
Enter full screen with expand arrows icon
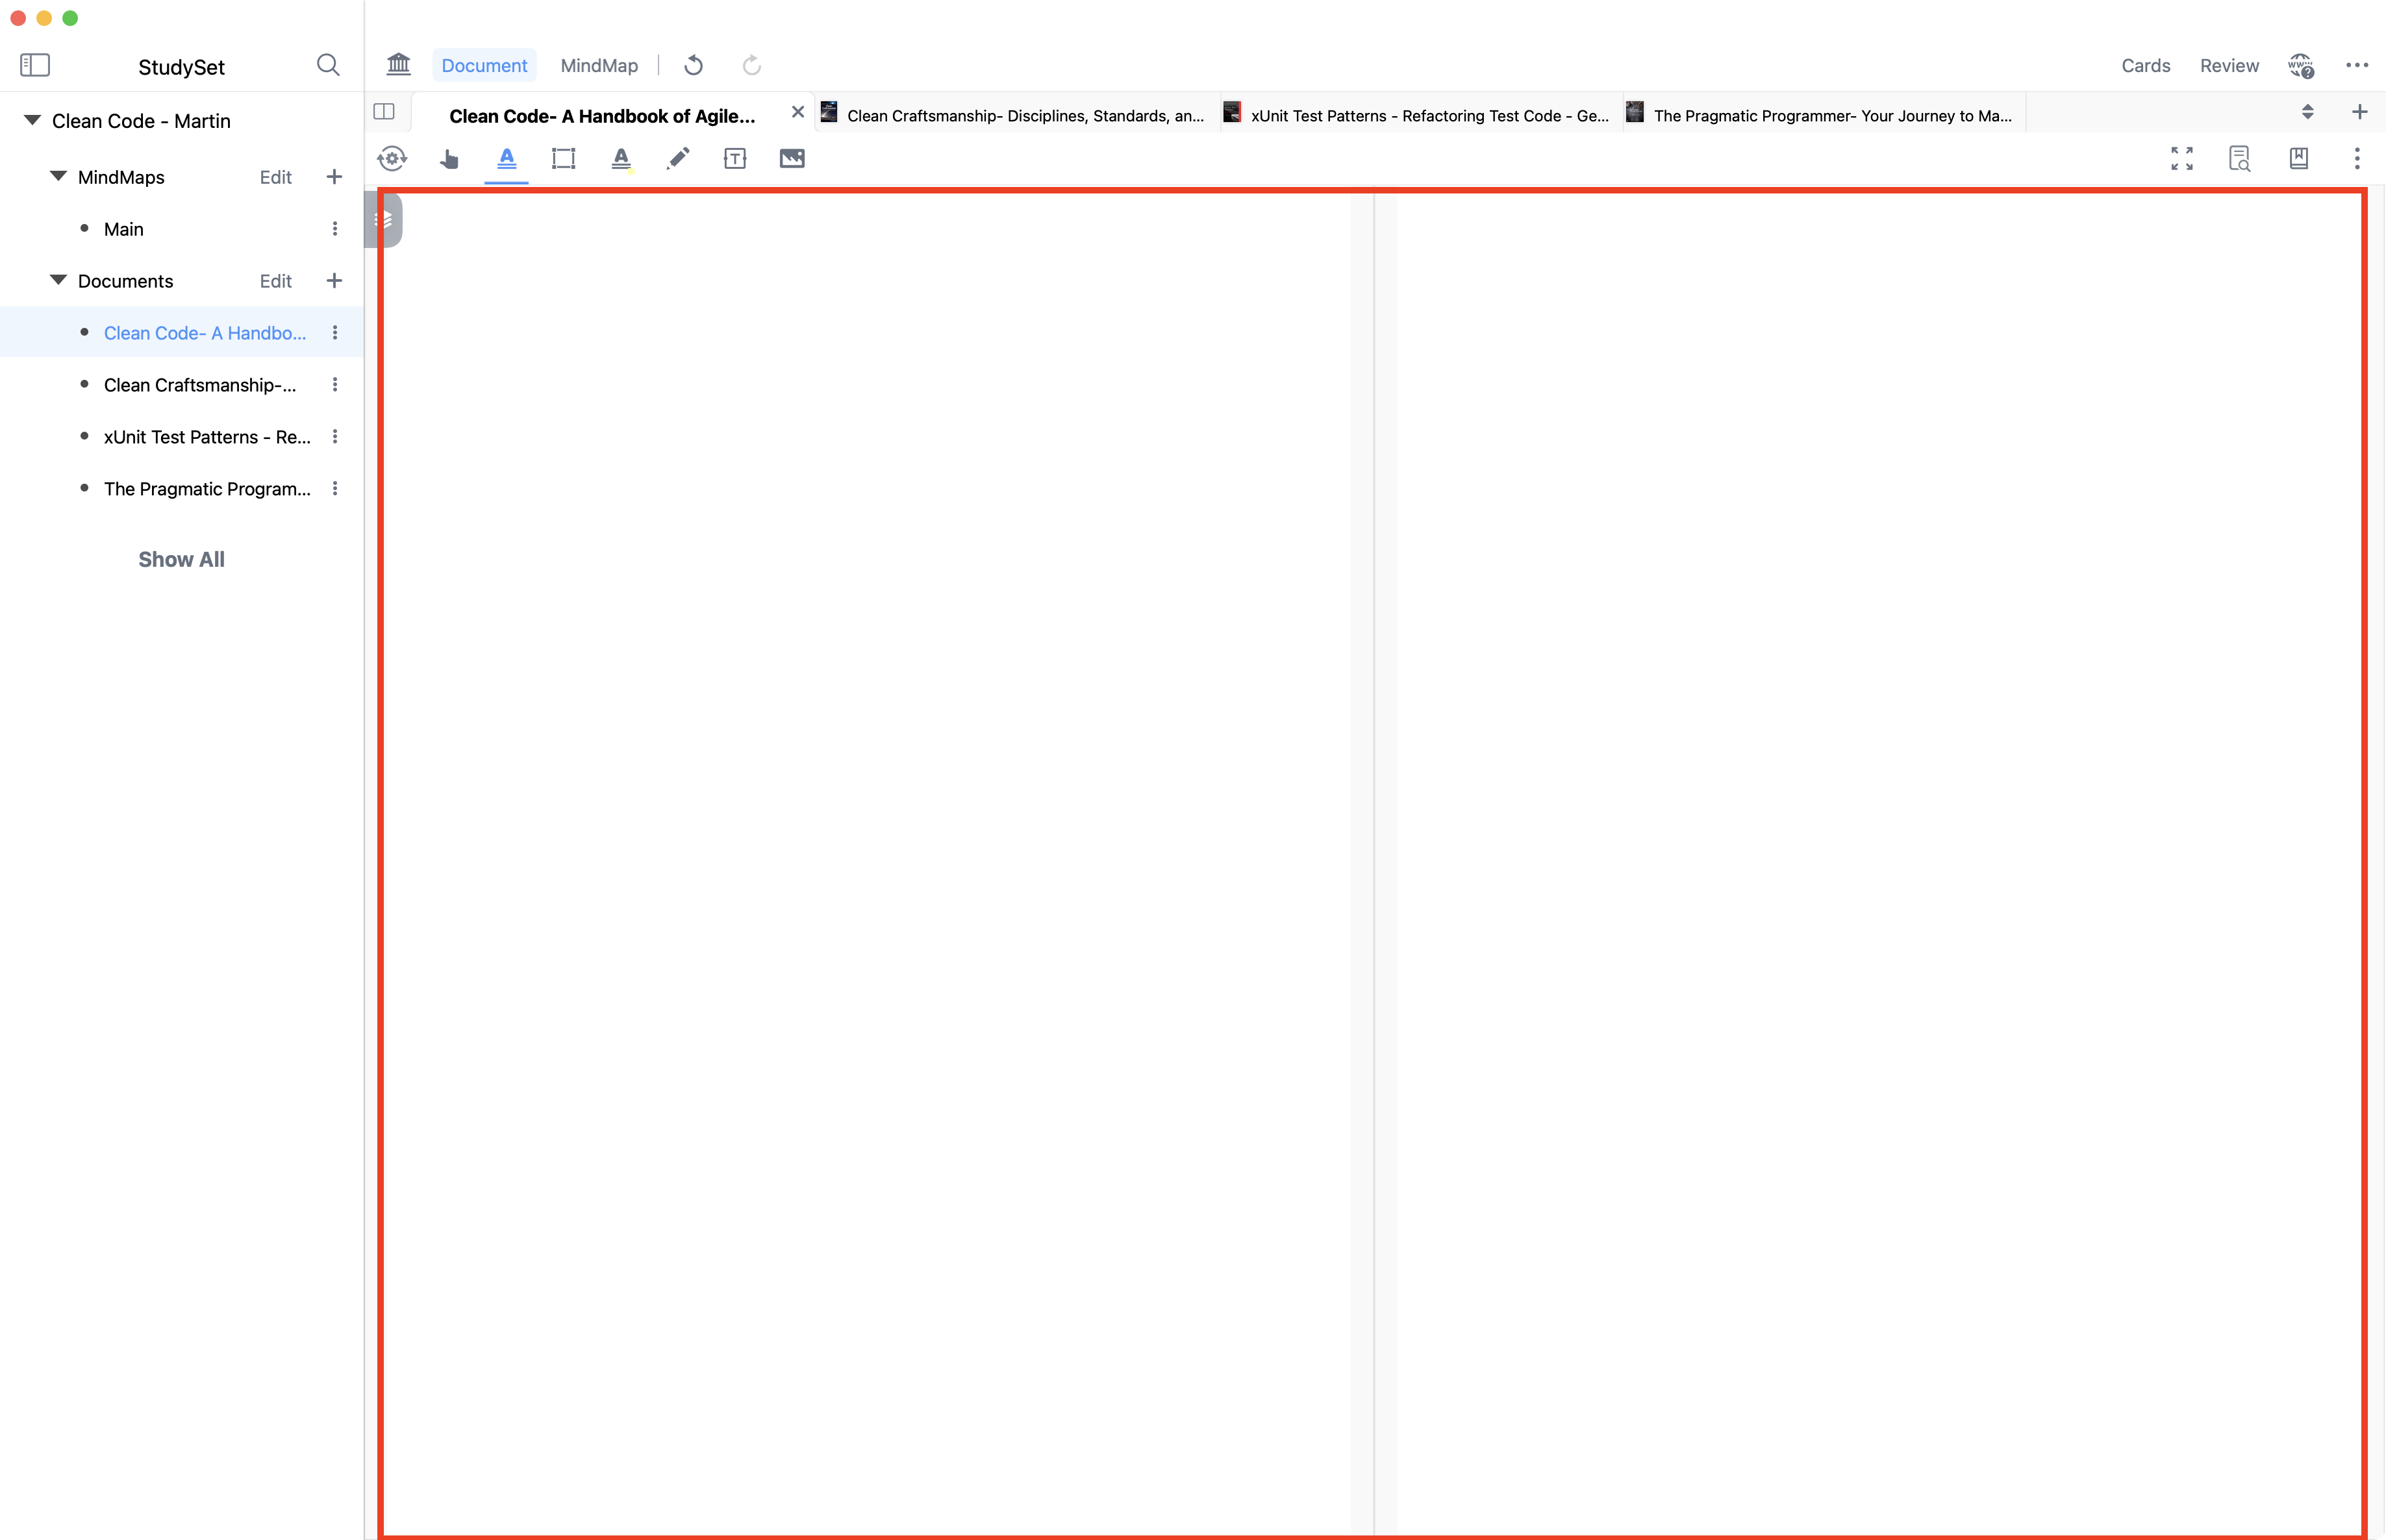point(2182,159)
